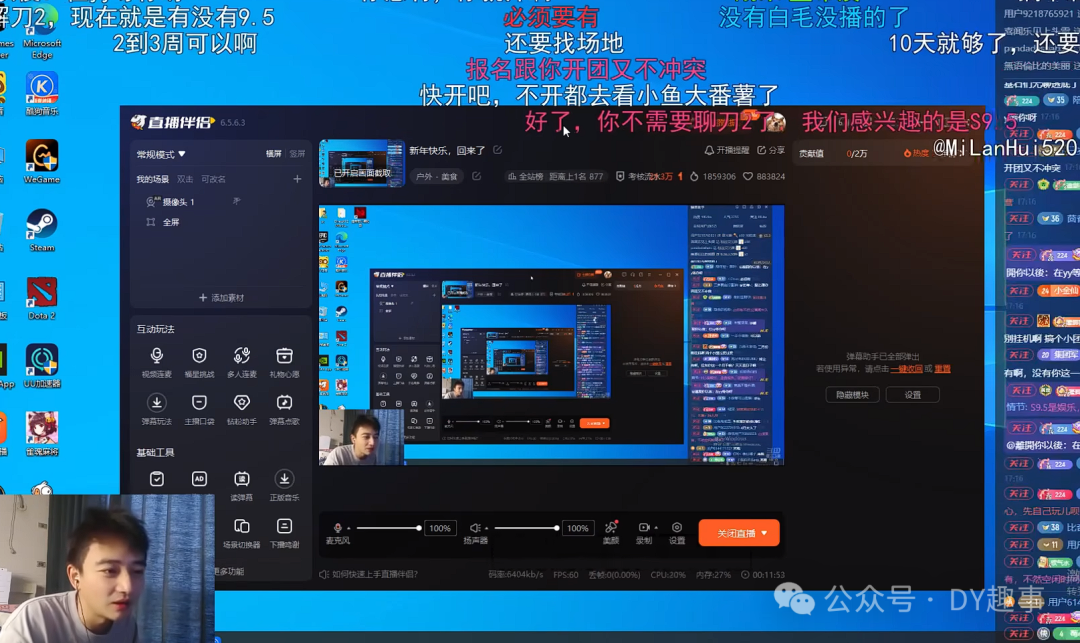1080x643 pixels.
Task: Switch to 竖屏 portrait mode
Action: tap(297, 154)
